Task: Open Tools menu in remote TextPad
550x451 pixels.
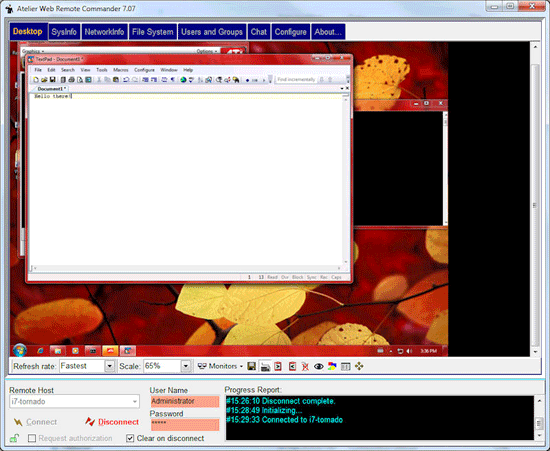Action: (102, 70)
